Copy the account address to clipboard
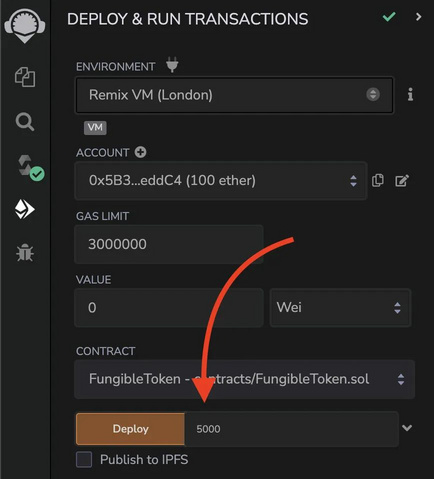This screenshot has width=434, height=479. [x=378, y=180]
